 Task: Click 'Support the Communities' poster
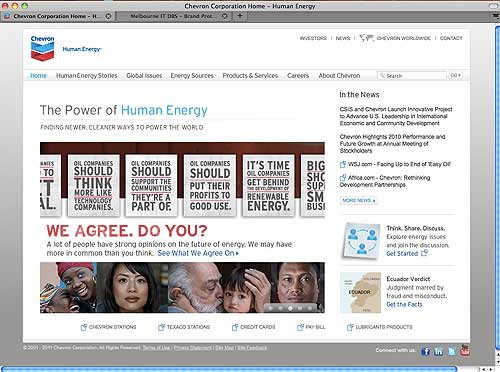[151, 185]
